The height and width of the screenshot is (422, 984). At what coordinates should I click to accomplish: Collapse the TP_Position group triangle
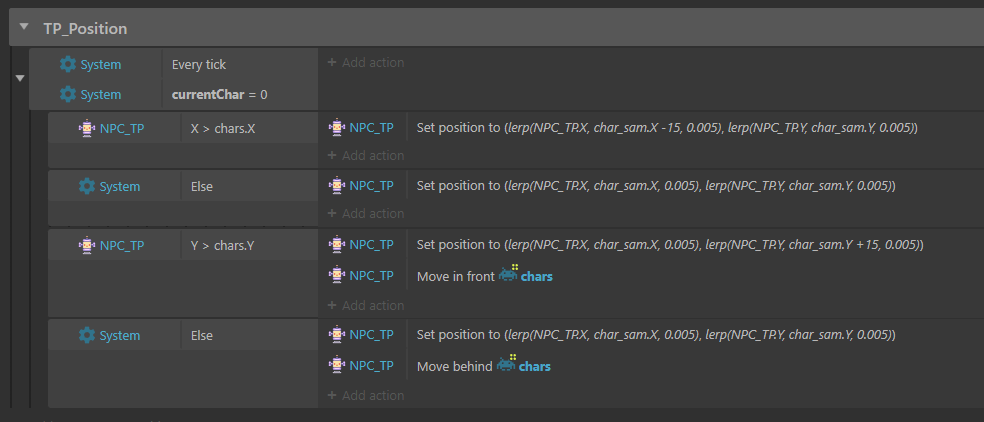tap(24, 27)
